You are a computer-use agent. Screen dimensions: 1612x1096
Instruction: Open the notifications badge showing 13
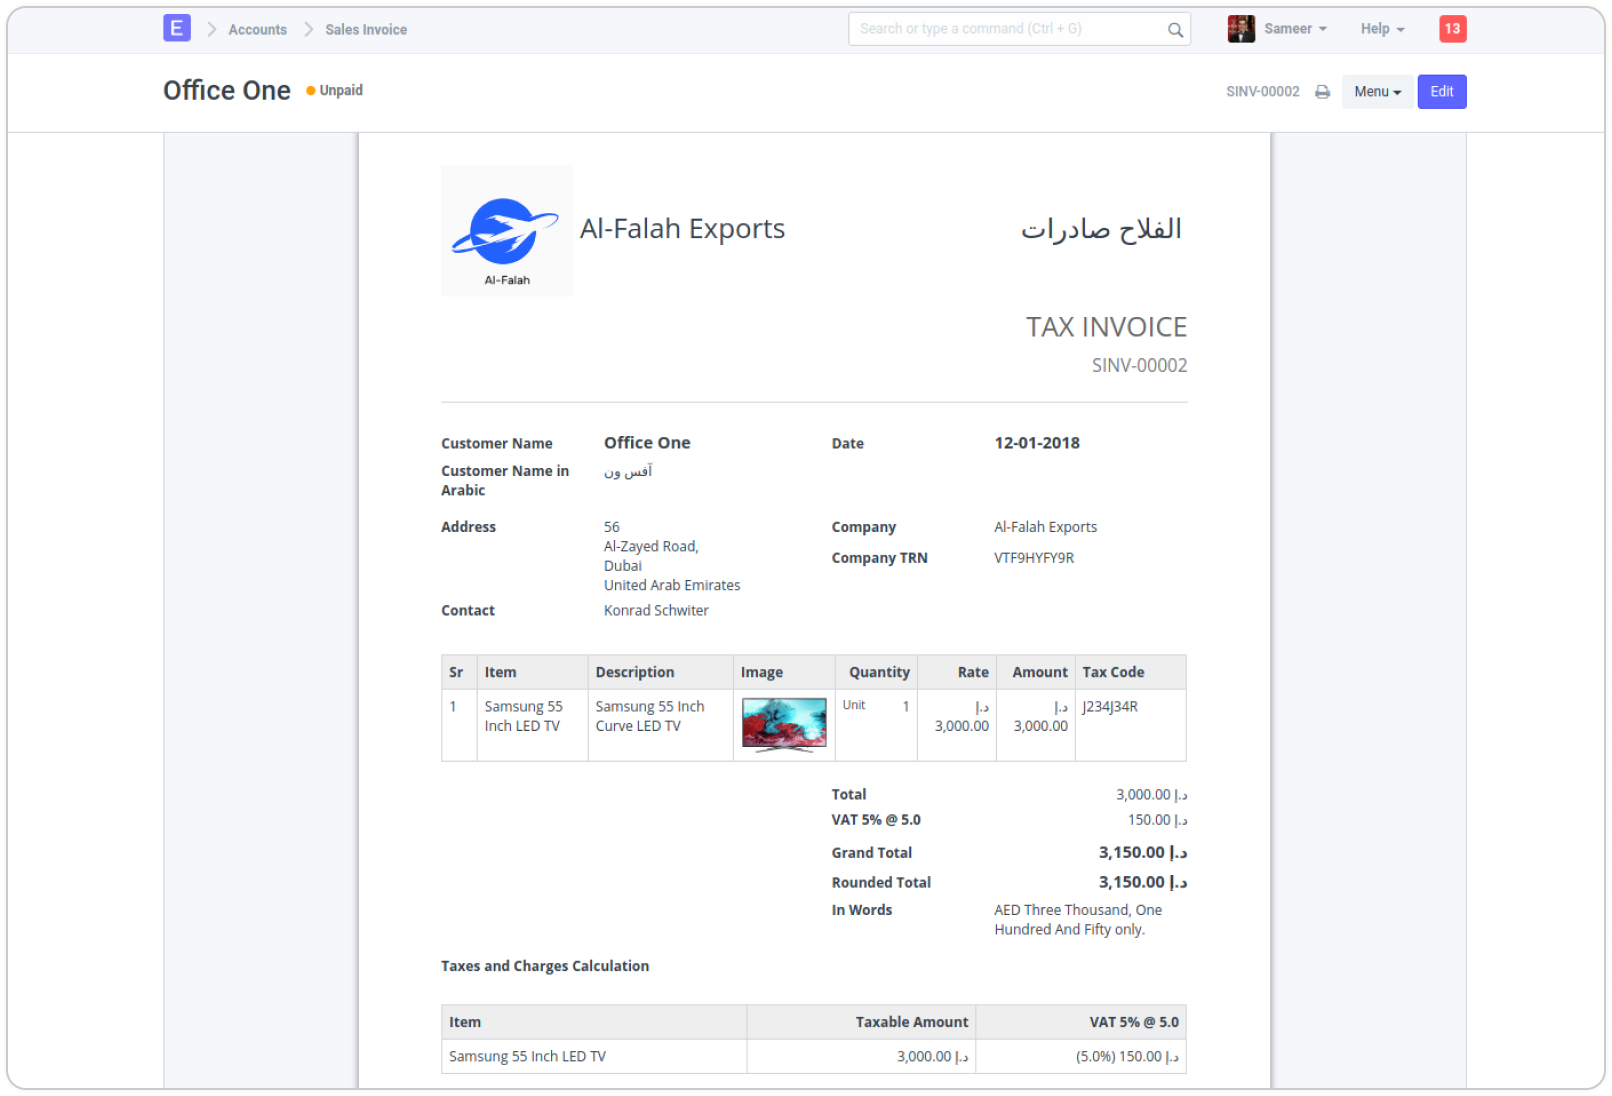[1452, 29]
